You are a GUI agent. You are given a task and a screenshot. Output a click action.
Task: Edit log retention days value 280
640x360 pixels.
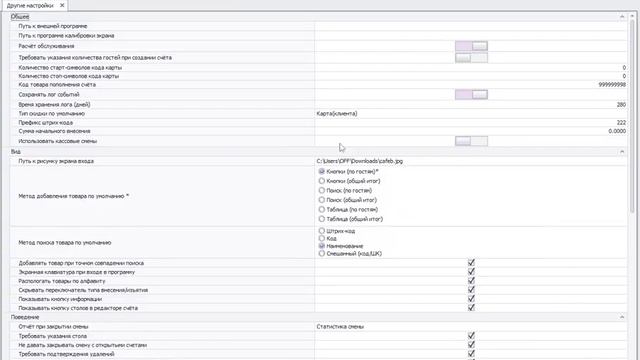tap(471, 104)
